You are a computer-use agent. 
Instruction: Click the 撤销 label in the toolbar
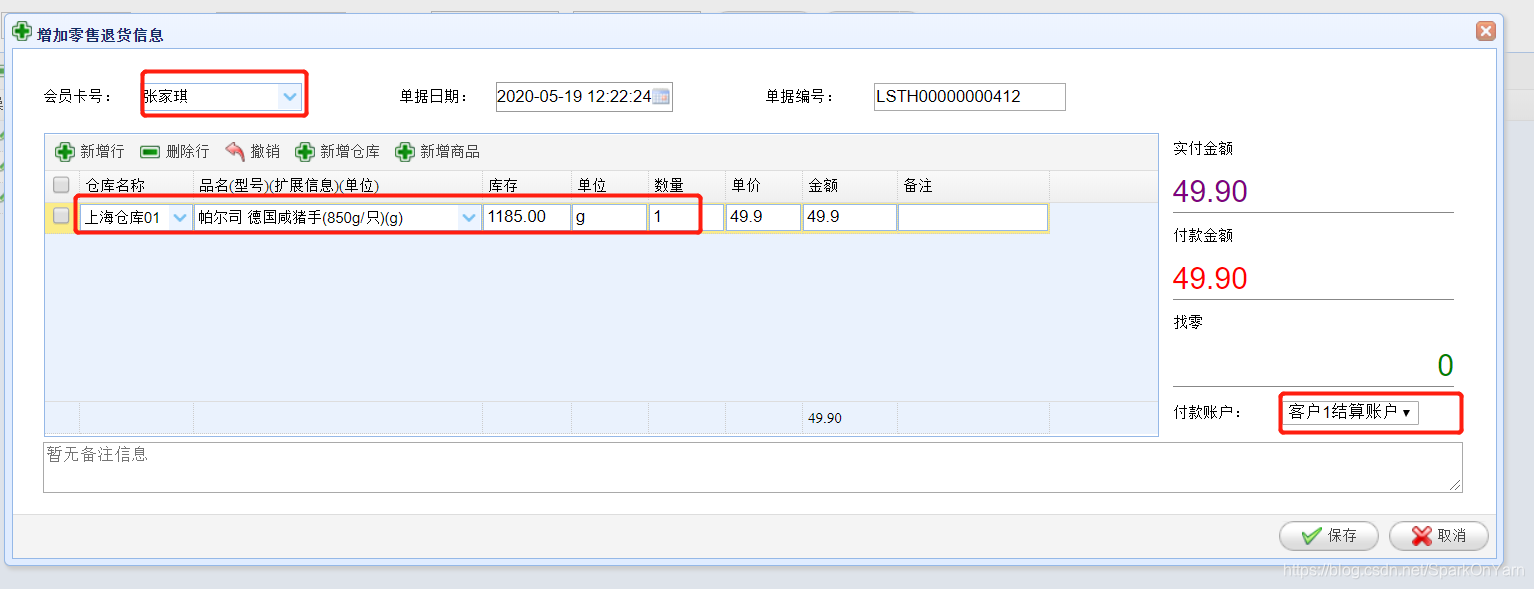(x=265, y=152)
